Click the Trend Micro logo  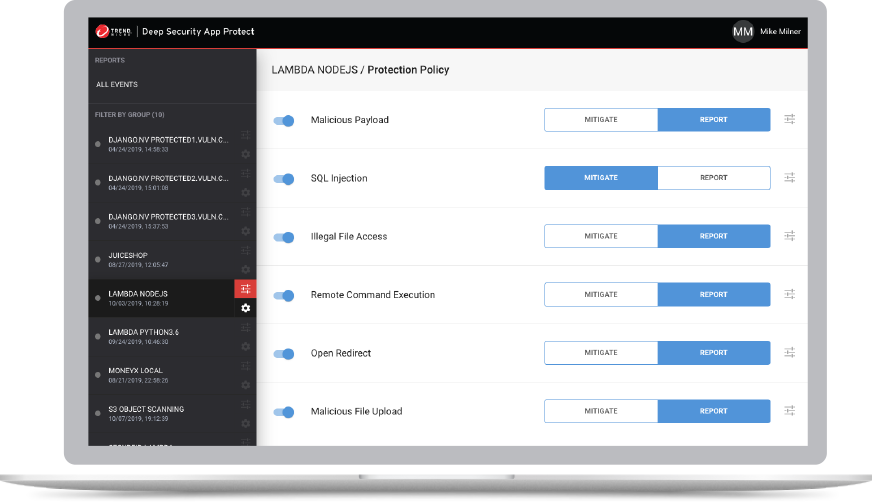click(x=113, y=32)
